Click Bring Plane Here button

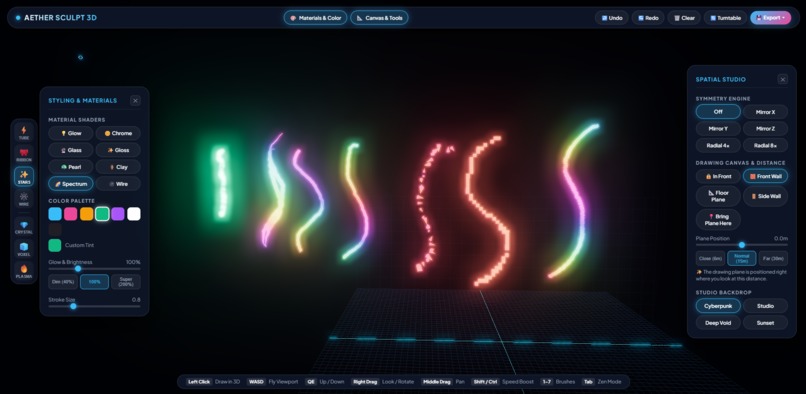tap(718, 220)
